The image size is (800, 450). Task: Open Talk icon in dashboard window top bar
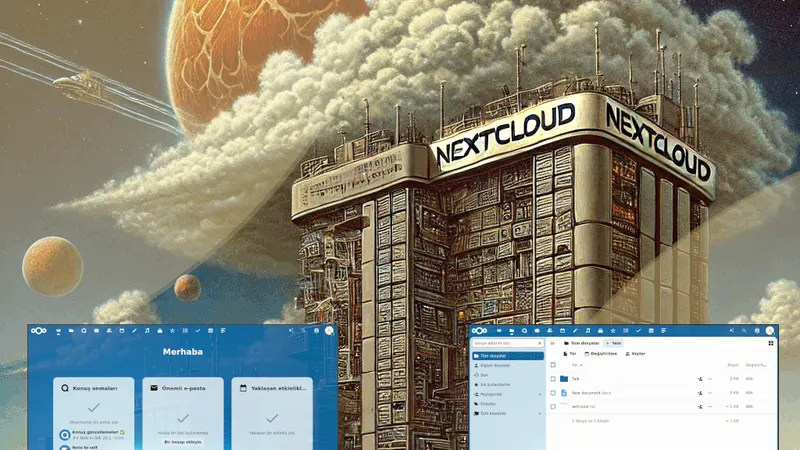[x=84, y=331]
